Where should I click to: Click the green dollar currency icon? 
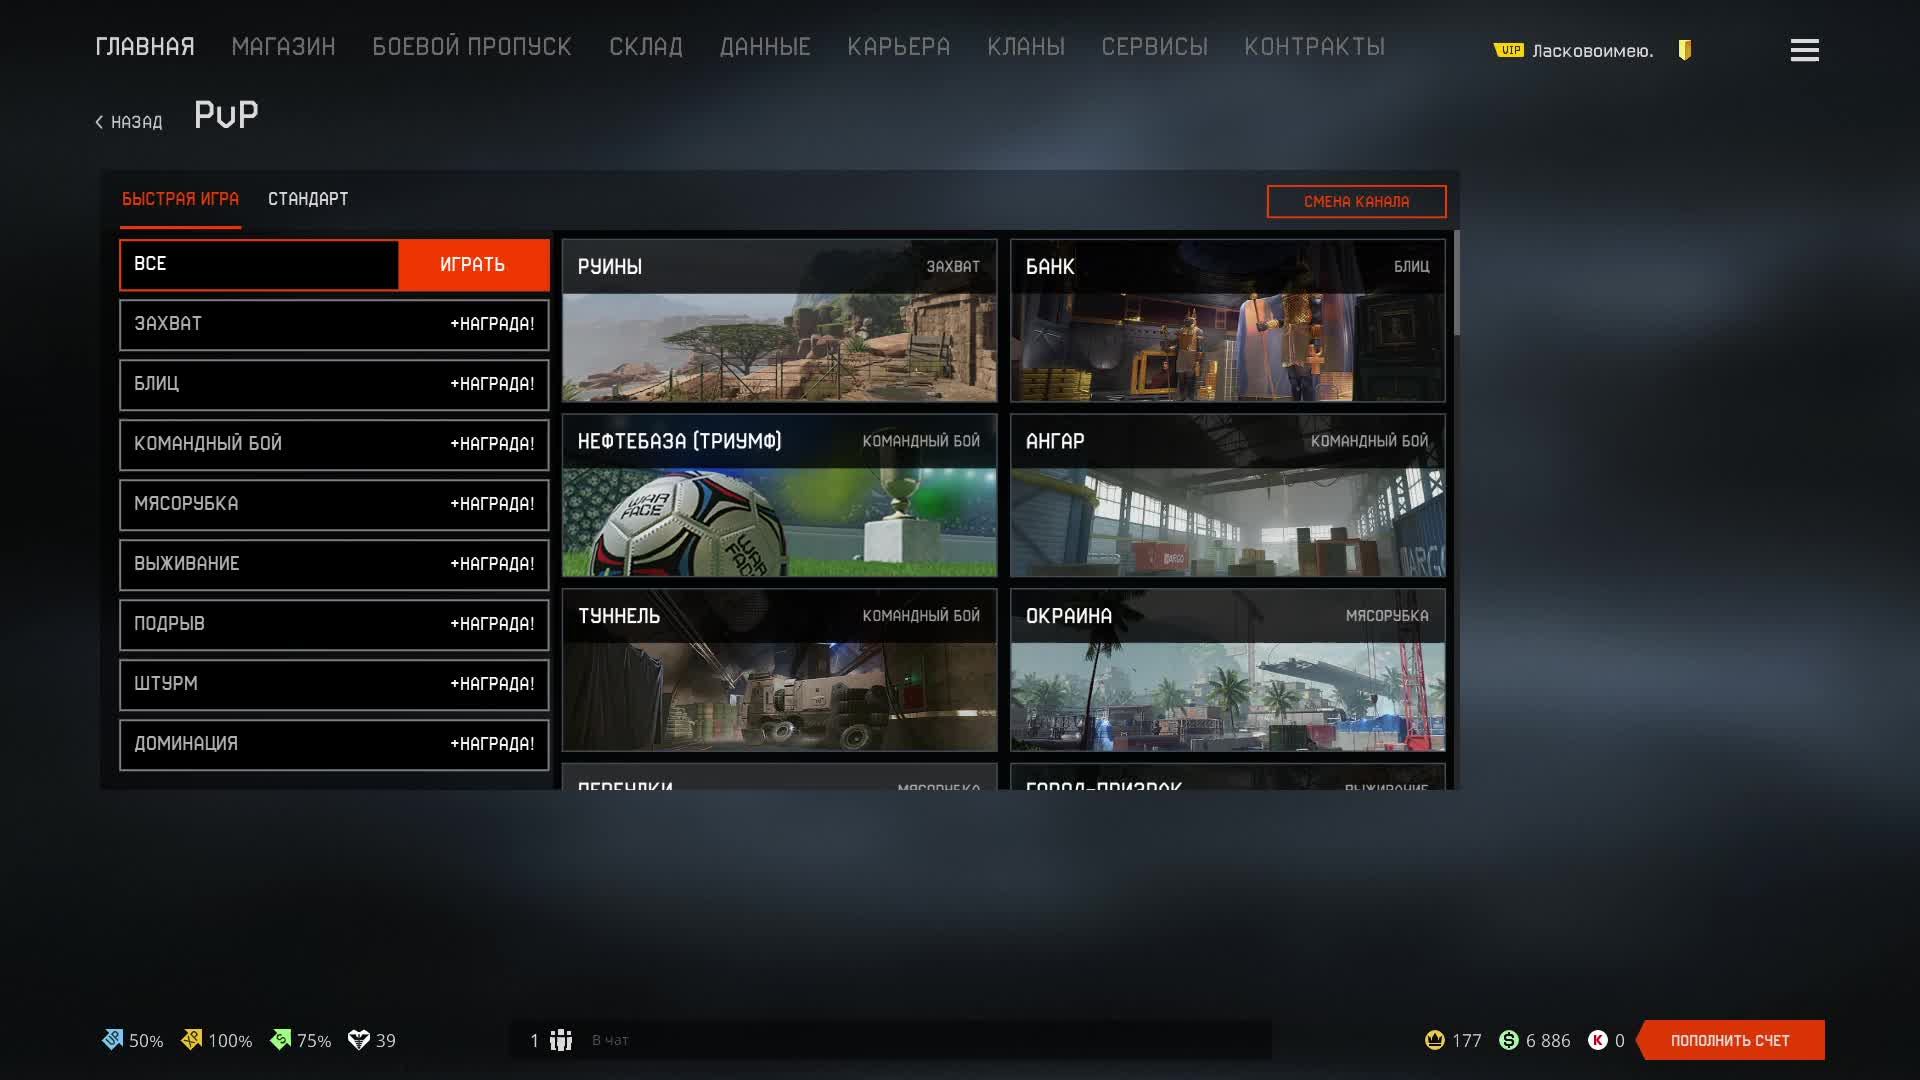point(1509,1040)
